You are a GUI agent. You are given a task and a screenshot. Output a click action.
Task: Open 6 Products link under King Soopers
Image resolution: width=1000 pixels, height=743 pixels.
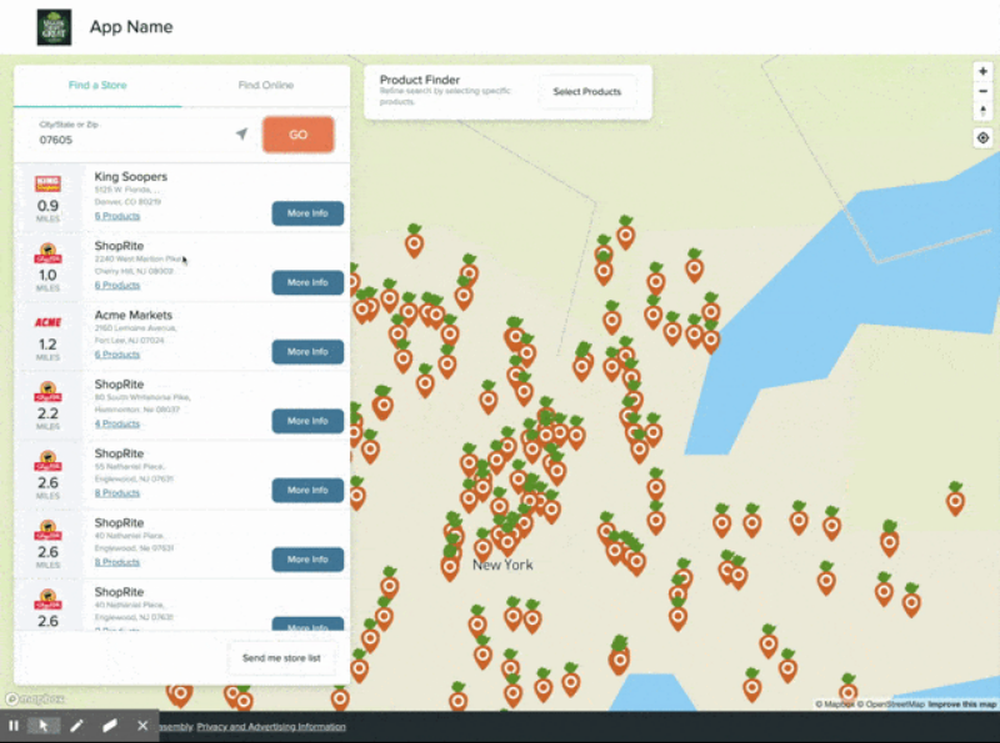pos(117,216)
